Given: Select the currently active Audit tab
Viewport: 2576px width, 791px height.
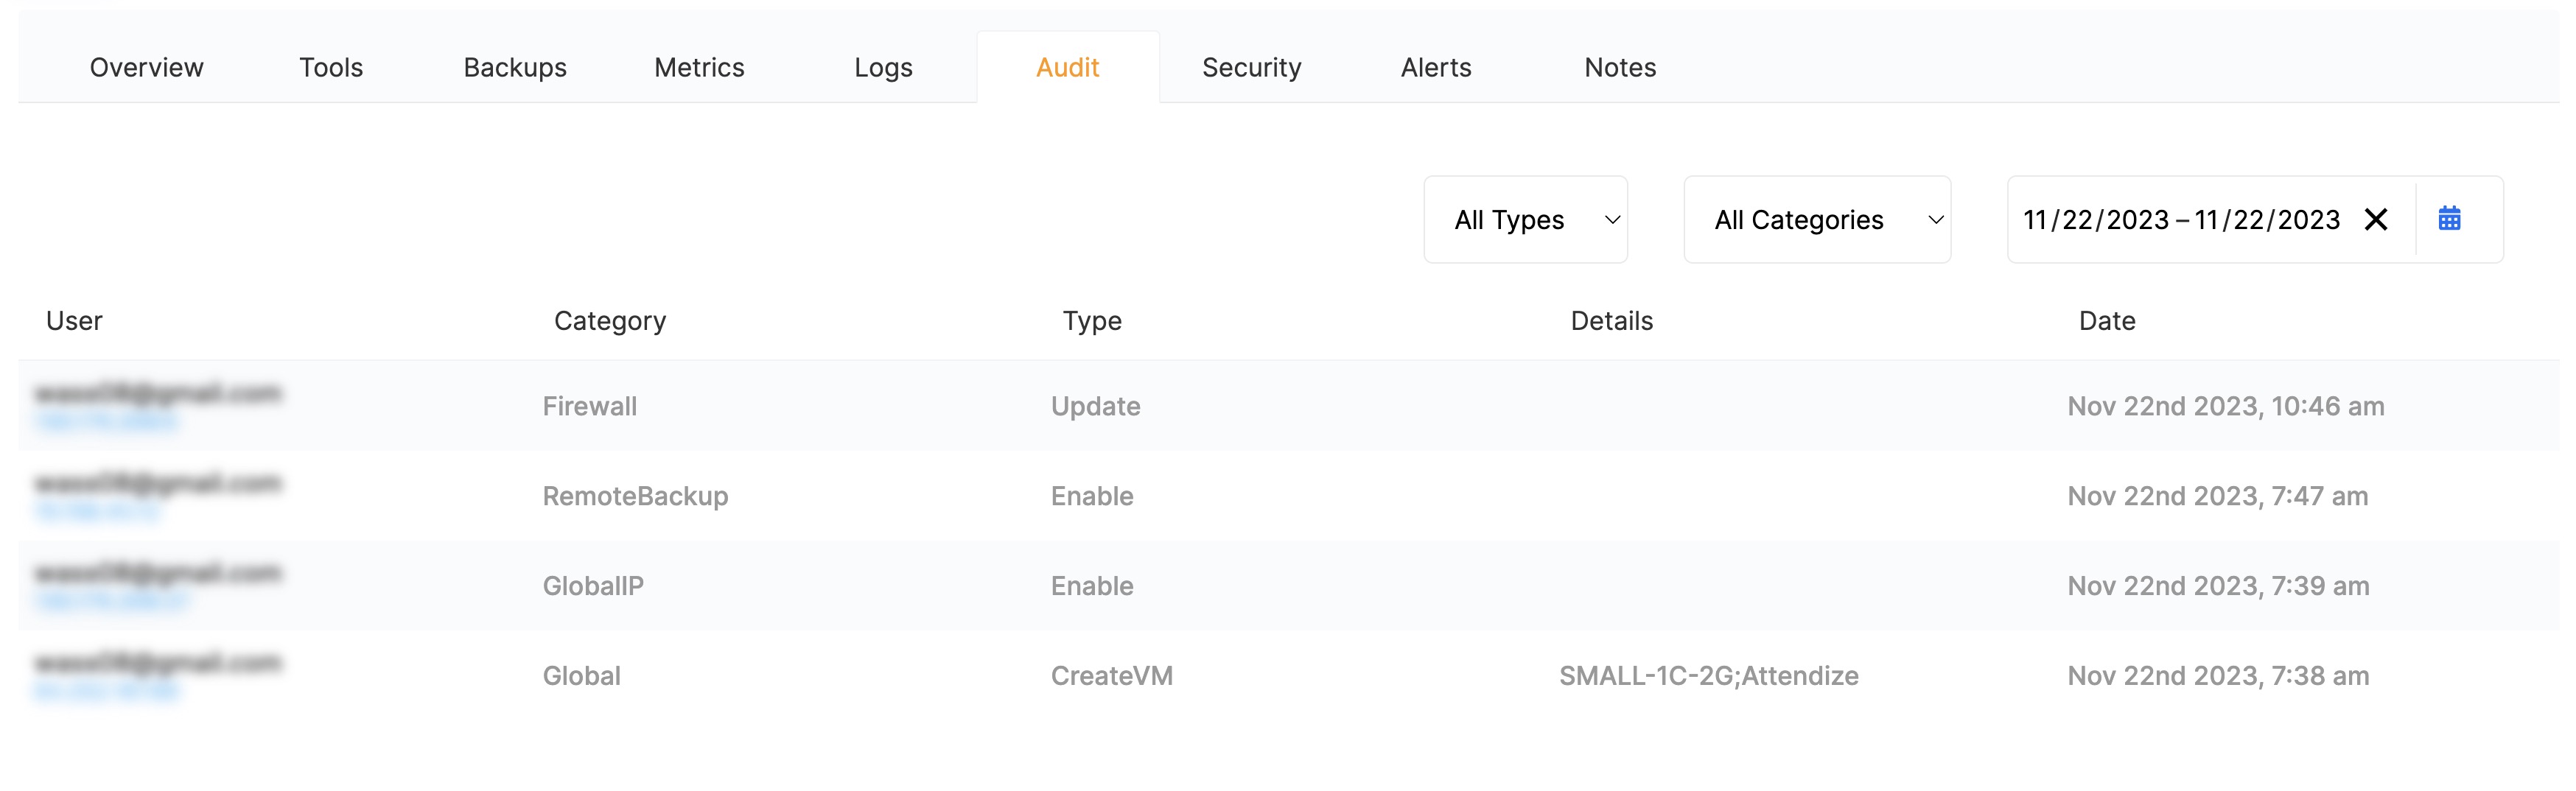Looking at the screenshot, I should [x=1067, y=67].
